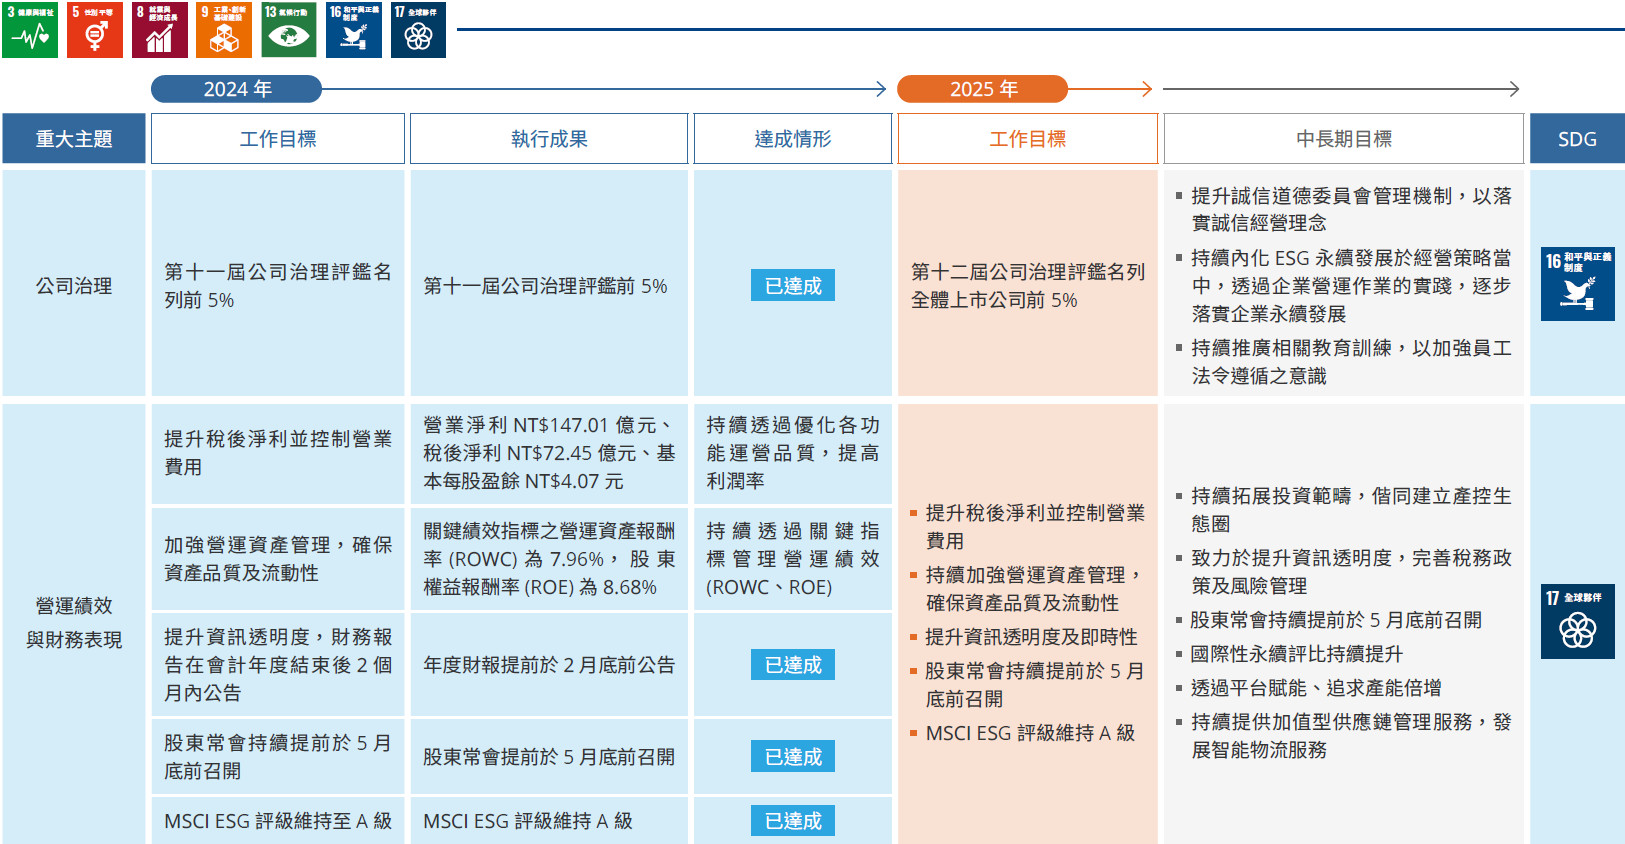Click the SDG 5 gender equality icon

click(95, 30)
